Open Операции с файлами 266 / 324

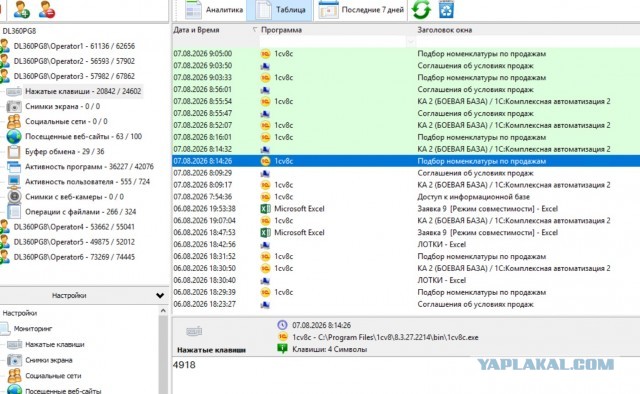click(80, 212)
